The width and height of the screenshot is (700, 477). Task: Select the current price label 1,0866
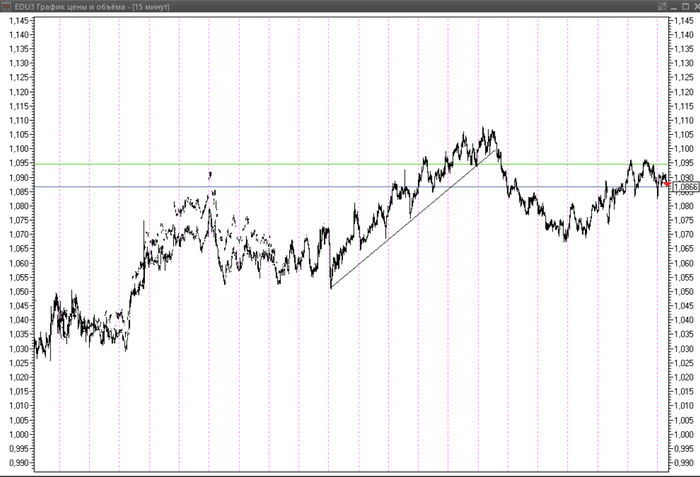click(685, 187)
